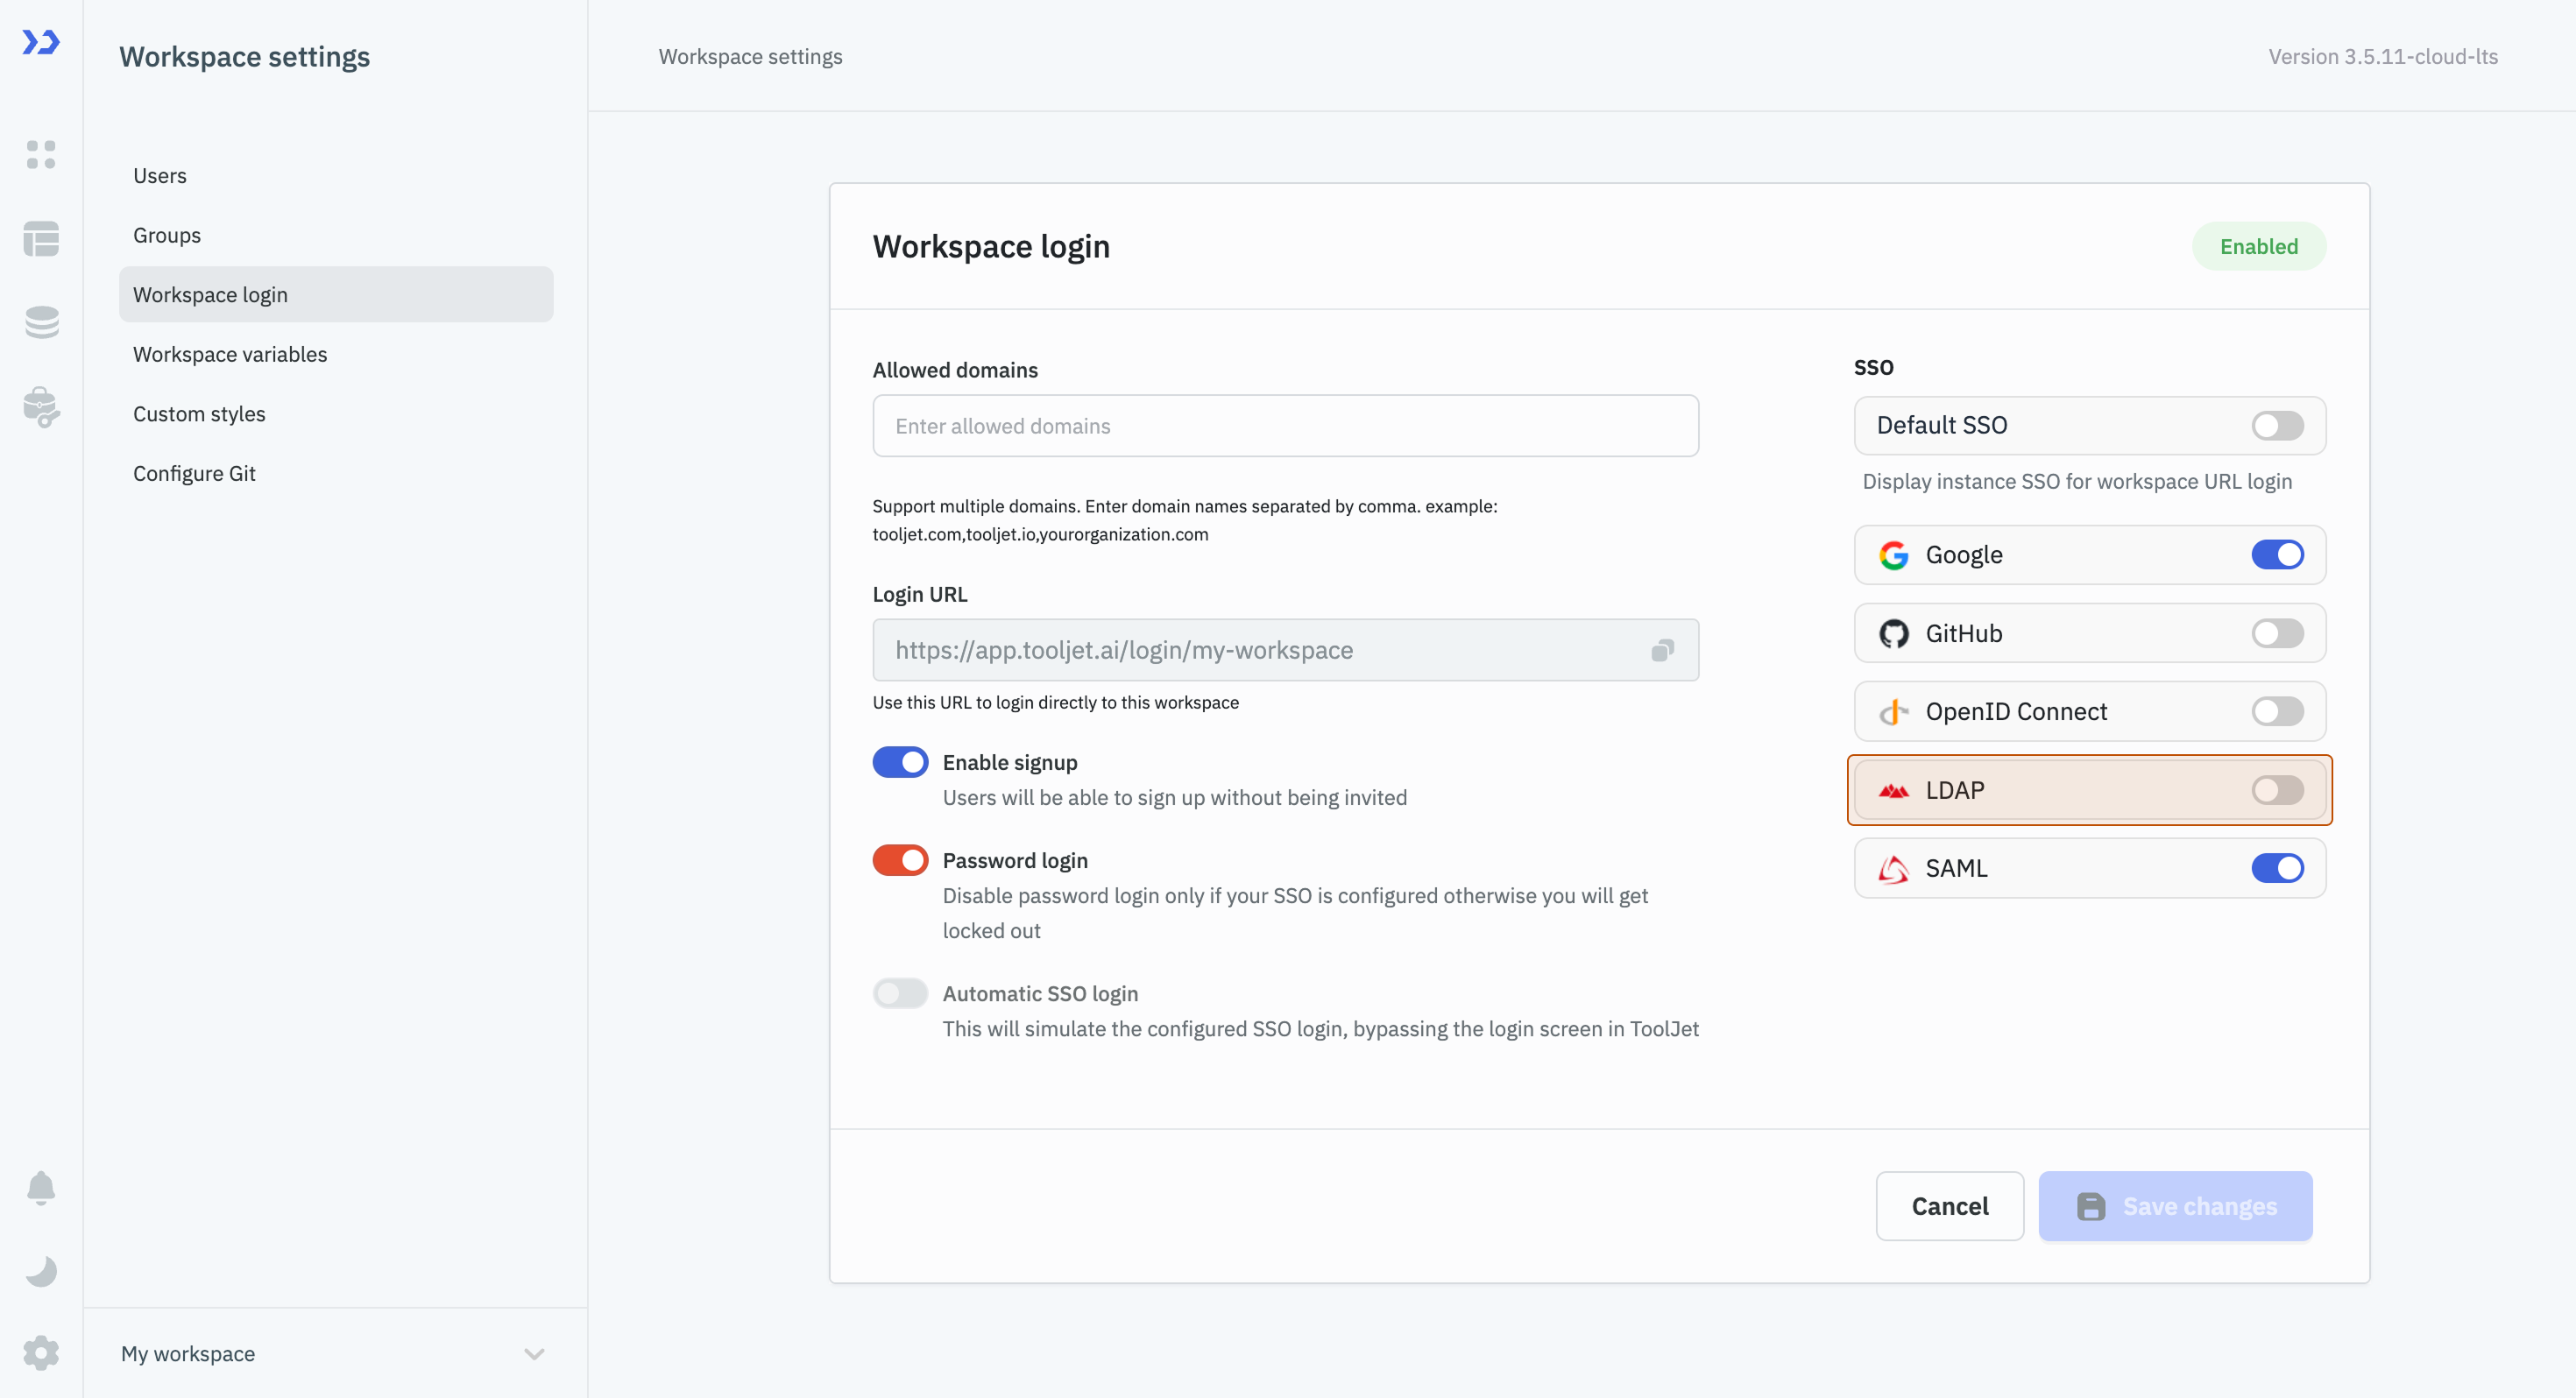The width and height of the screenshot is (2576, 1398).
Task: Open the ToolJet database panel
Action: point(41,239)
